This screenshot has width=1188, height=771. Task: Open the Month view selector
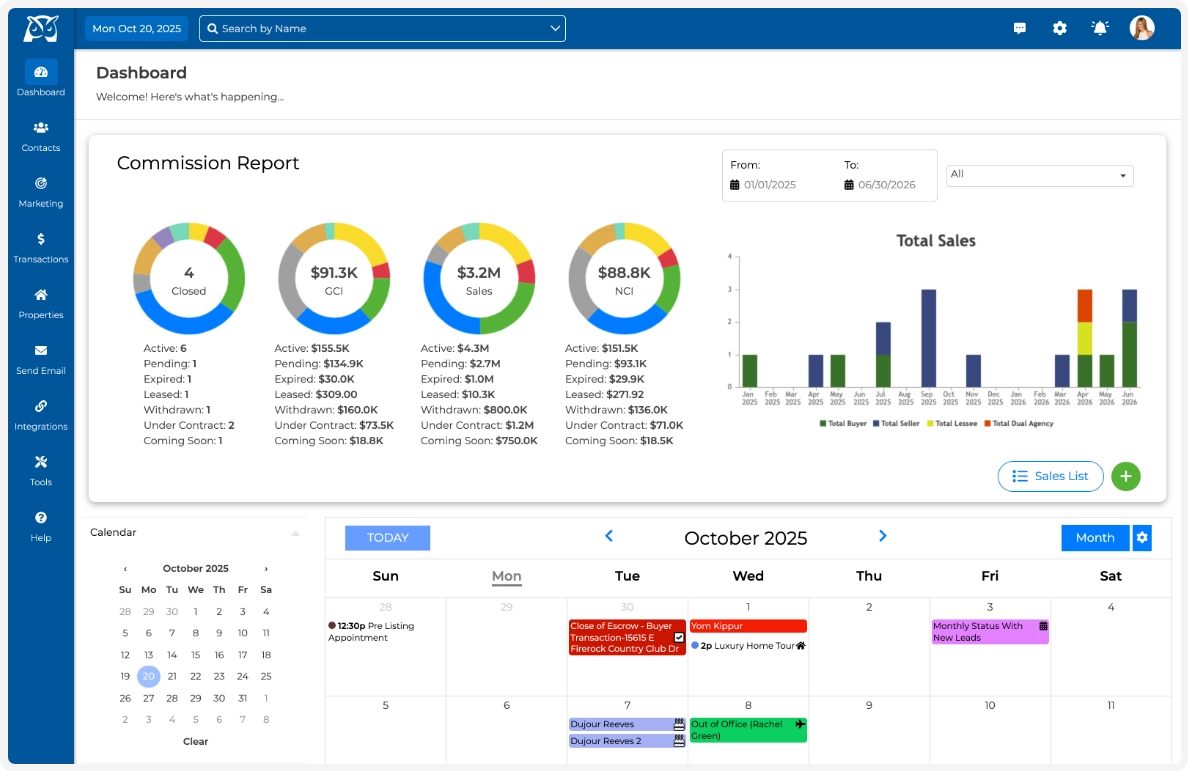(x=1094, y=537)
